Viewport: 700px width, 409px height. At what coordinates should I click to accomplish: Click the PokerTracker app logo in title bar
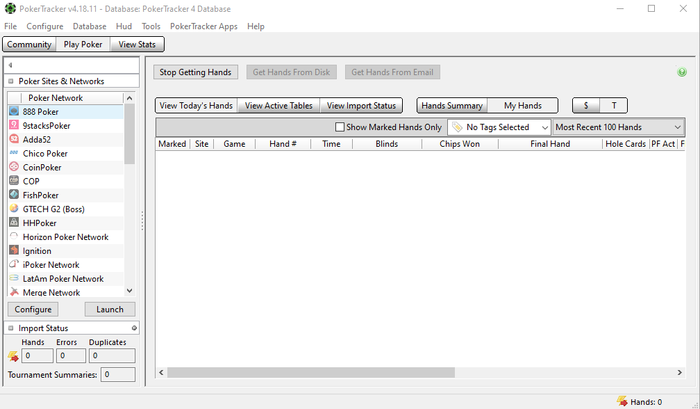(x=10, y=8)
